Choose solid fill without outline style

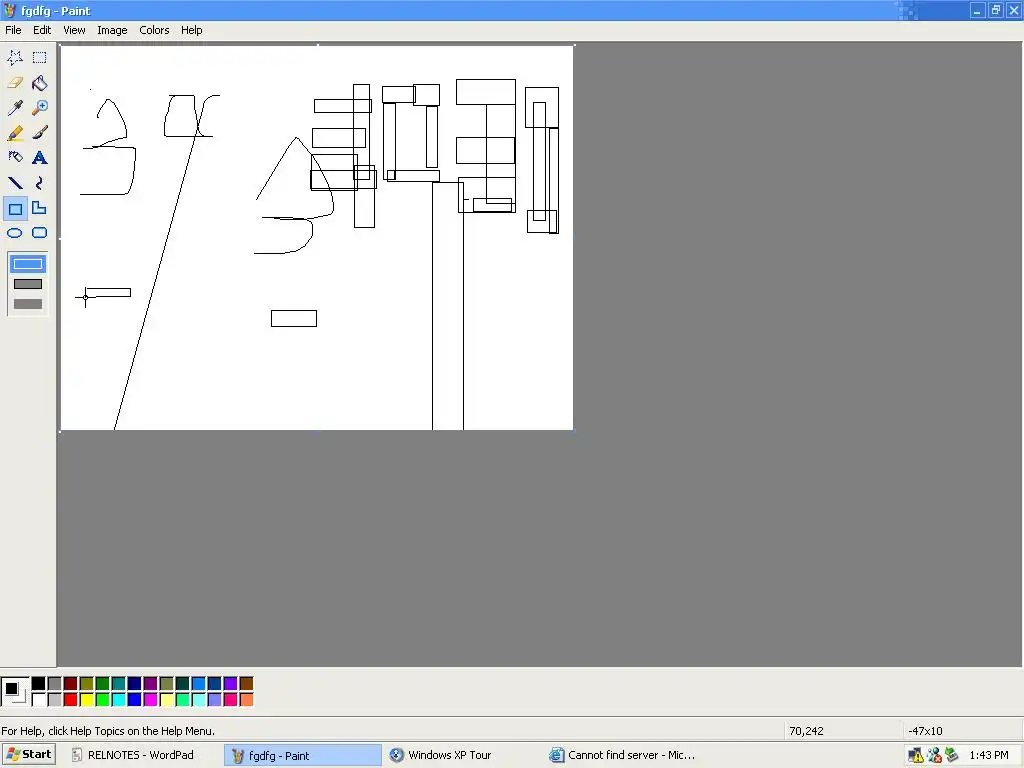pos(27,304)
